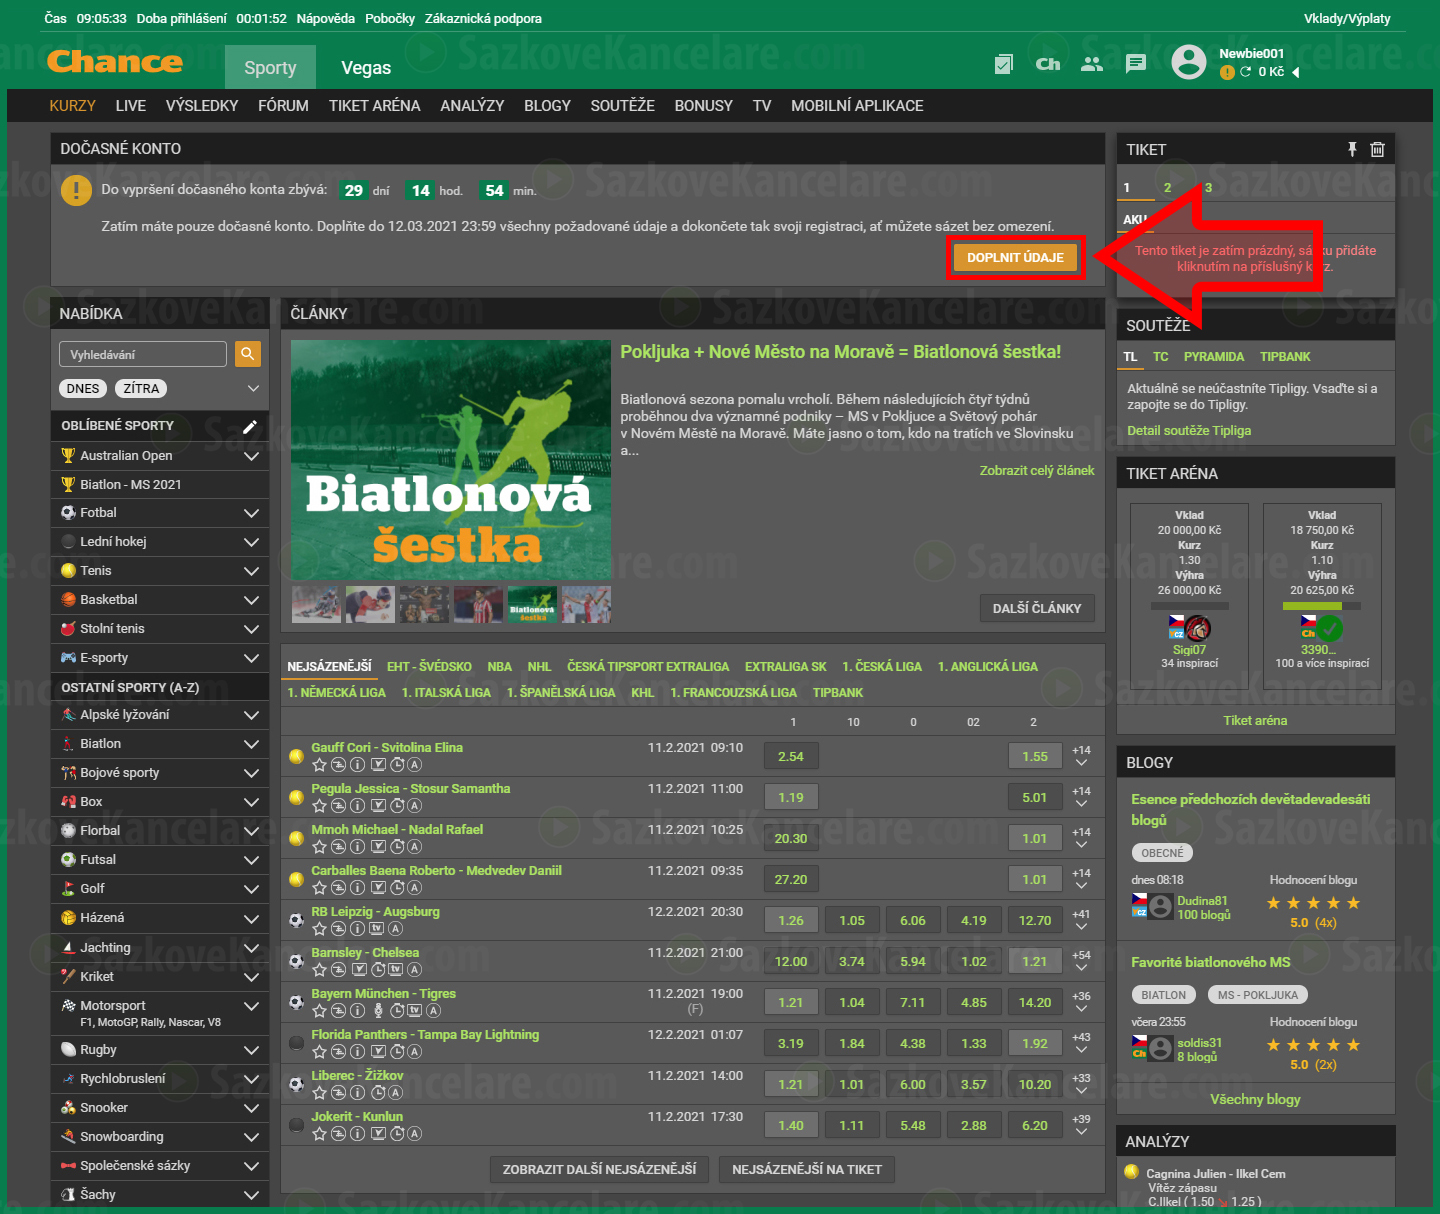Click the Australian Open trophy icon
1440x1214 pixels.
click(x=68, y=456)
